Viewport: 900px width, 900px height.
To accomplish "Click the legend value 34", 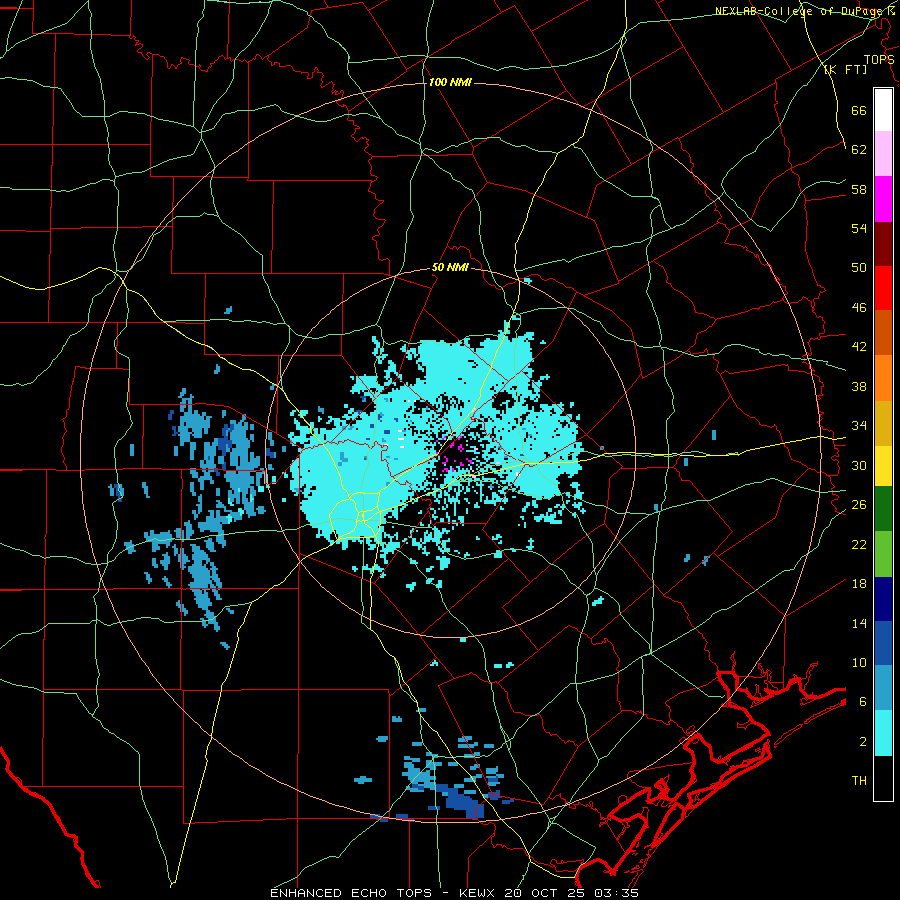I will [x=859, y=426].
